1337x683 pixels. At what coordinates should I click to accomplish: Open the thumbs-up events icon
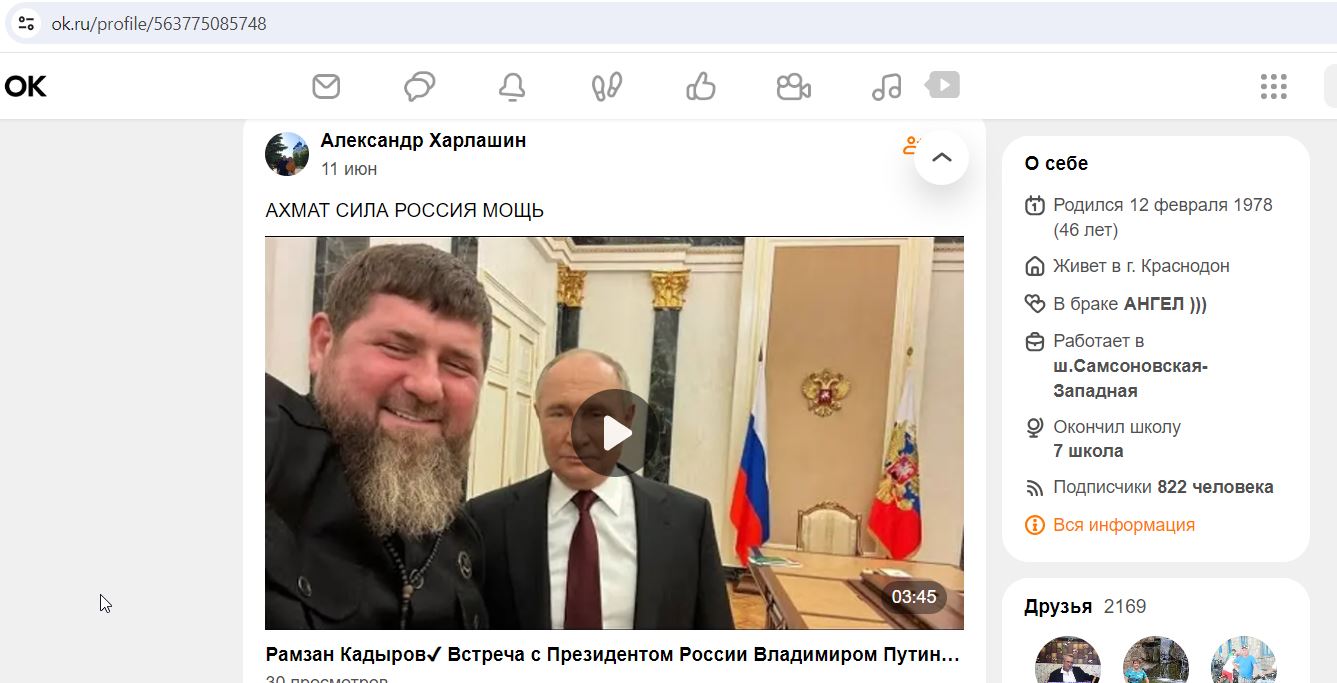tap(700, 87)
